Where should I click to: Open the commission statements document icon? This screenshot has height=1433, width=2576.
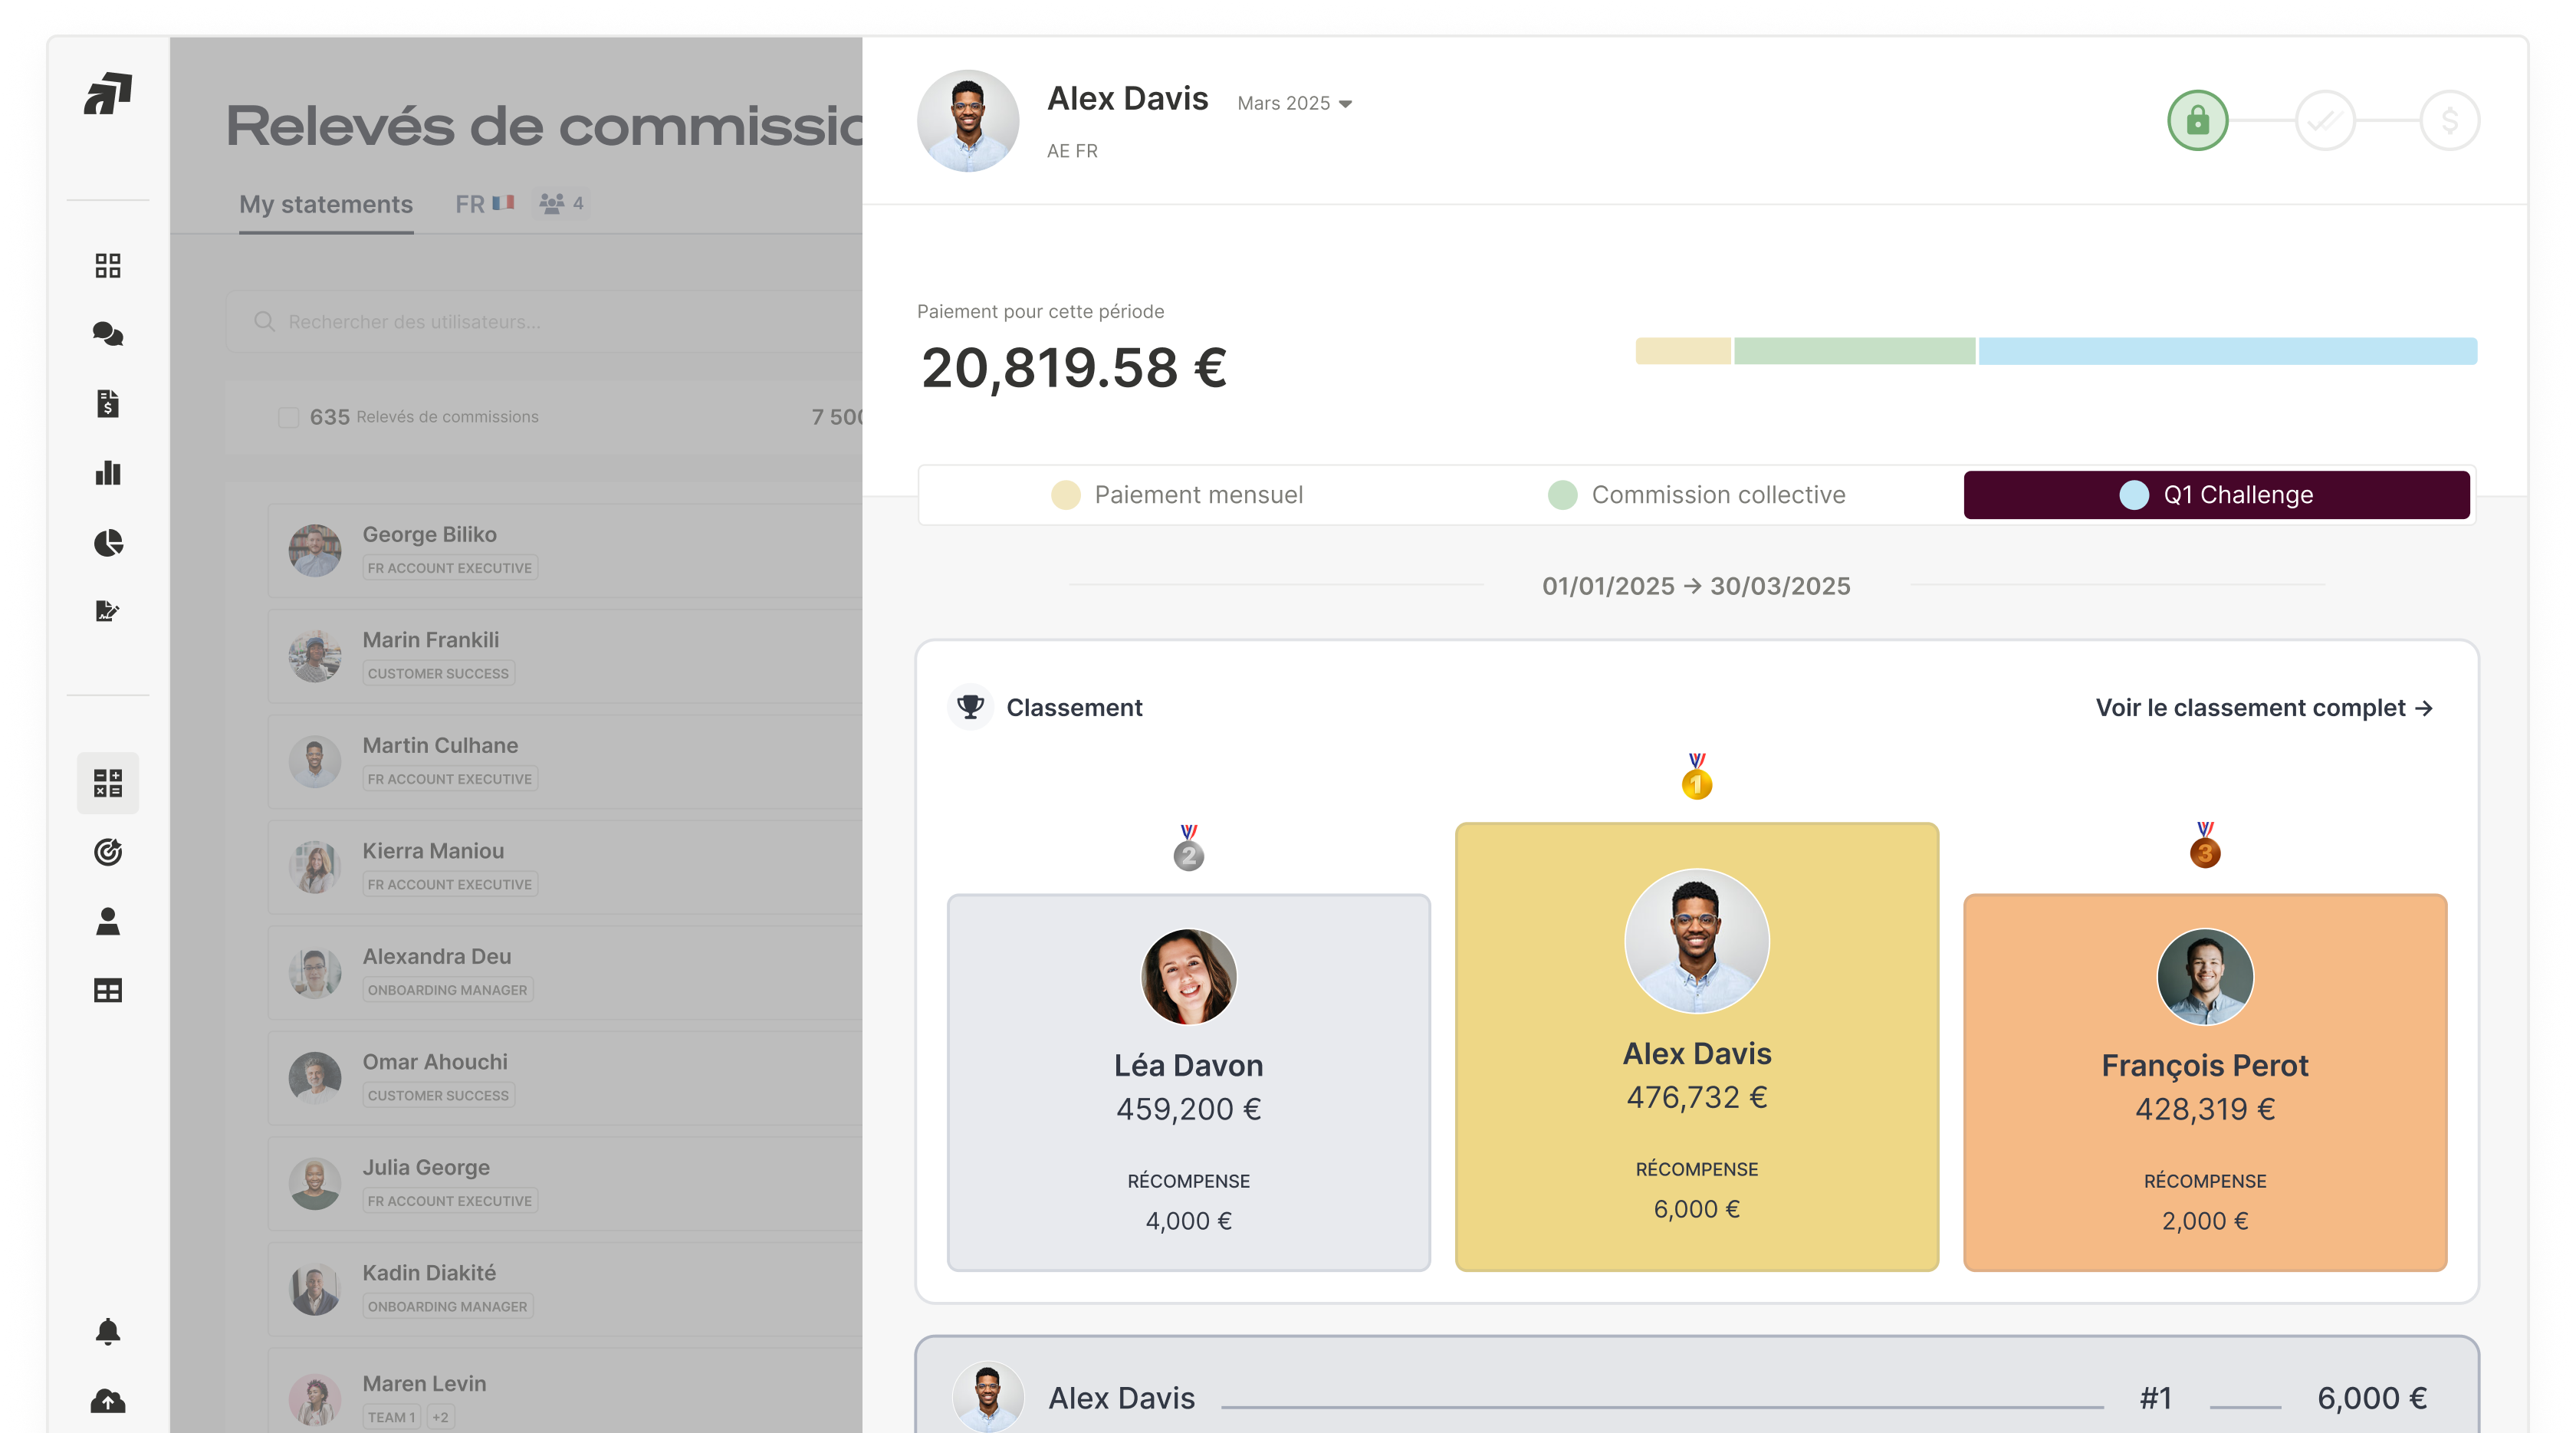pos(107,404)
